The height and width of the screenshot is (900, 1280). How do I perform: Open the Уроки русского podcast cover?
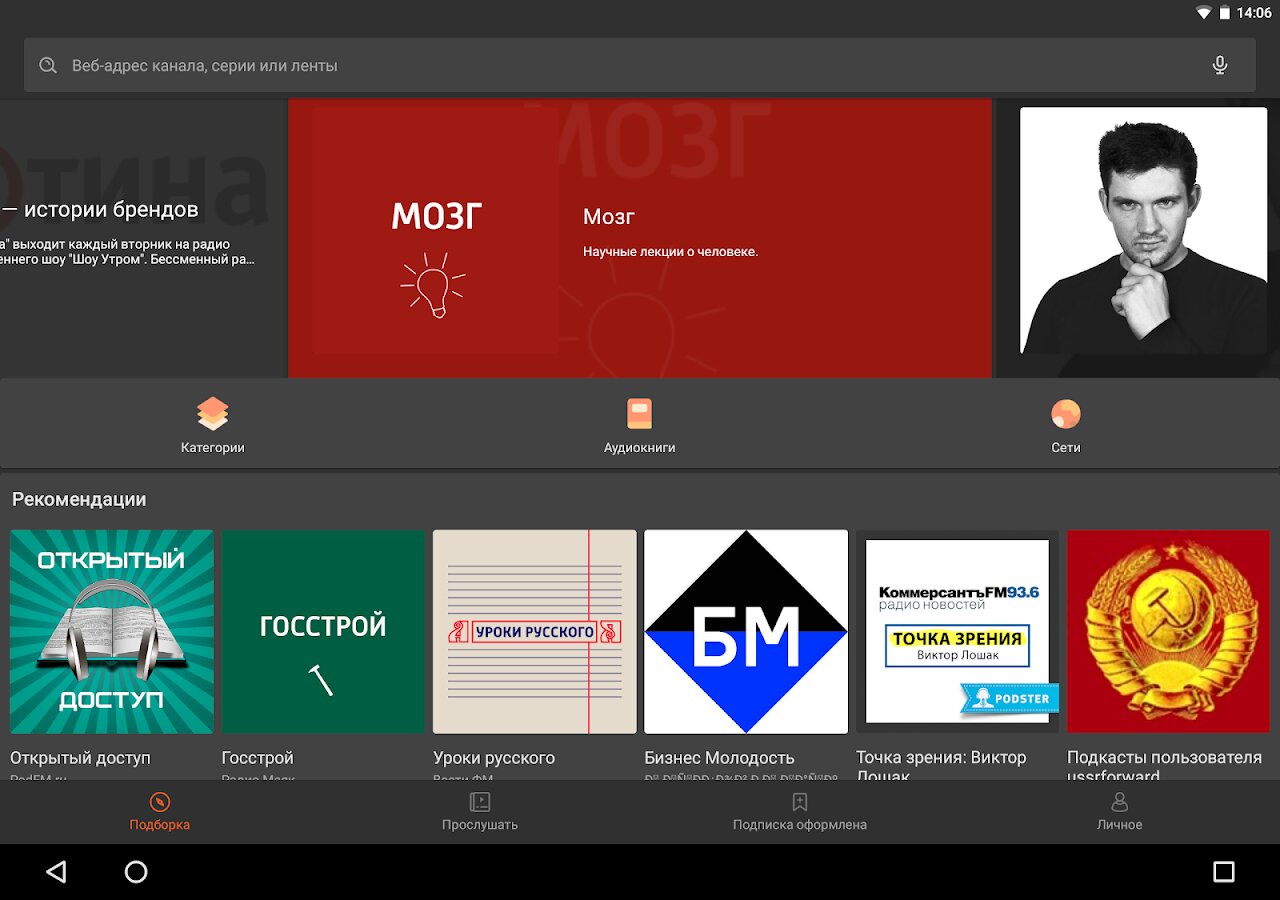535,632
